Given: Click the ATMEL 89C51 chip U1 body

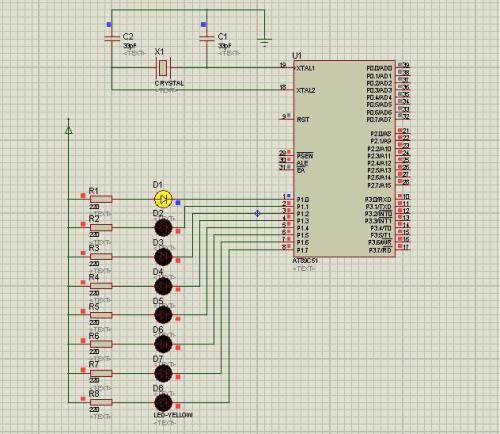Looking at the screenshot, I should [x=344, y=159].
